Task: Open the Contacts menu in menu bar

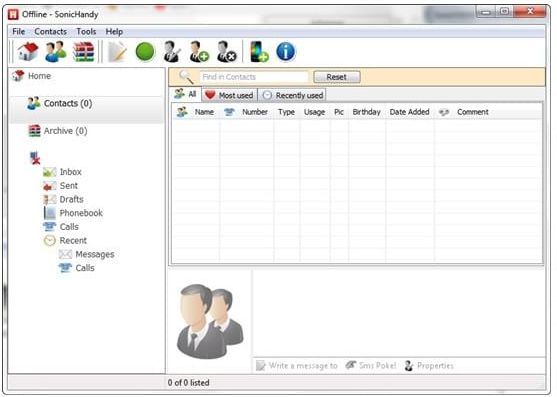Action: 50,32
